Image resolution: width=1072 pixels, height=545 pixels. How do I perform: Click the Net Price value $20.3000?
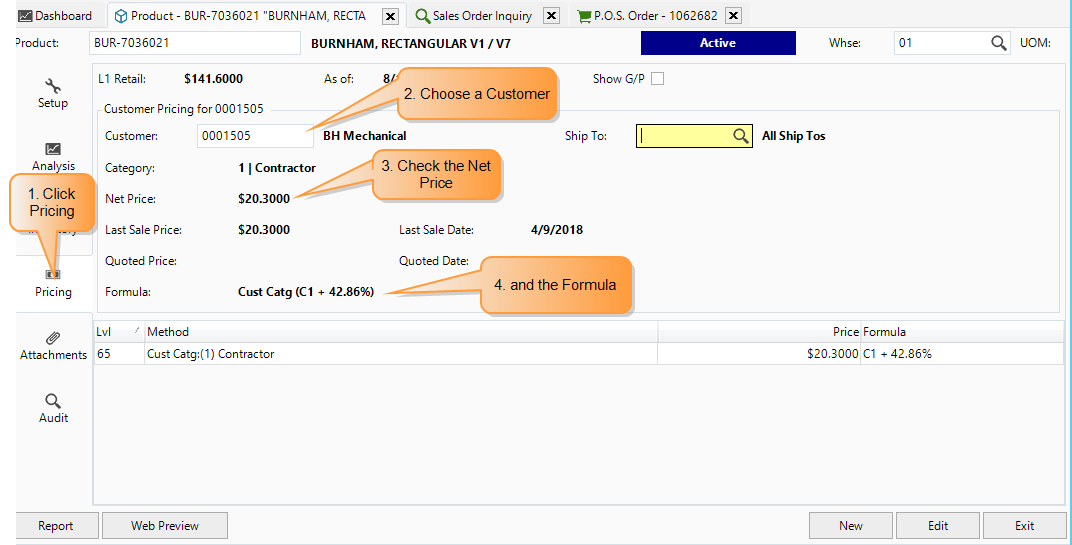click(264, 199)
